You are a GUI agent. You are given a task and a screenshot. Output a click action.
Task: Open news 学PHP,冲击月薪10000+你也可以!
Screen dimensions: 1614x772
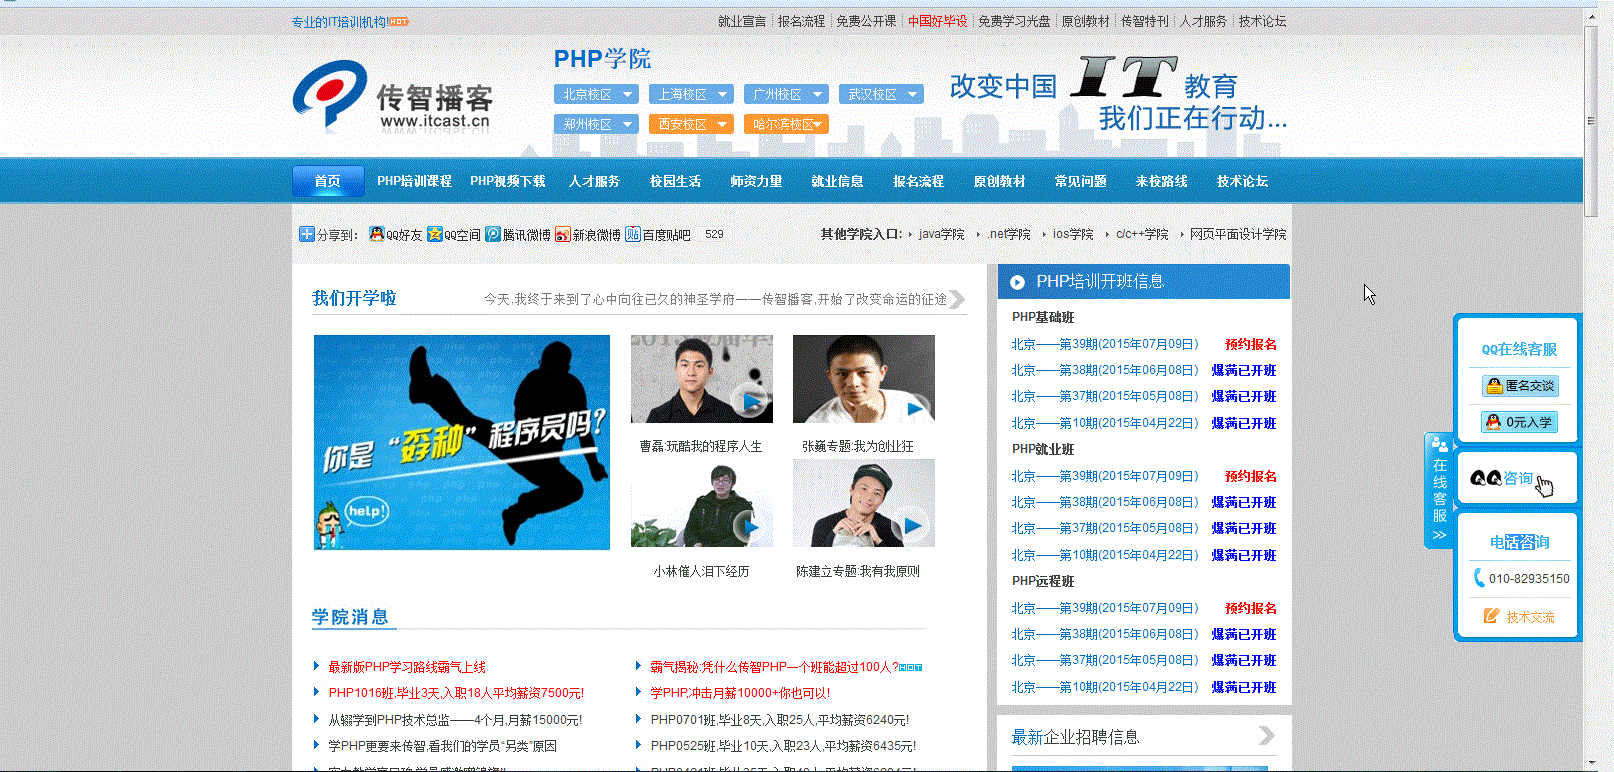740,693
